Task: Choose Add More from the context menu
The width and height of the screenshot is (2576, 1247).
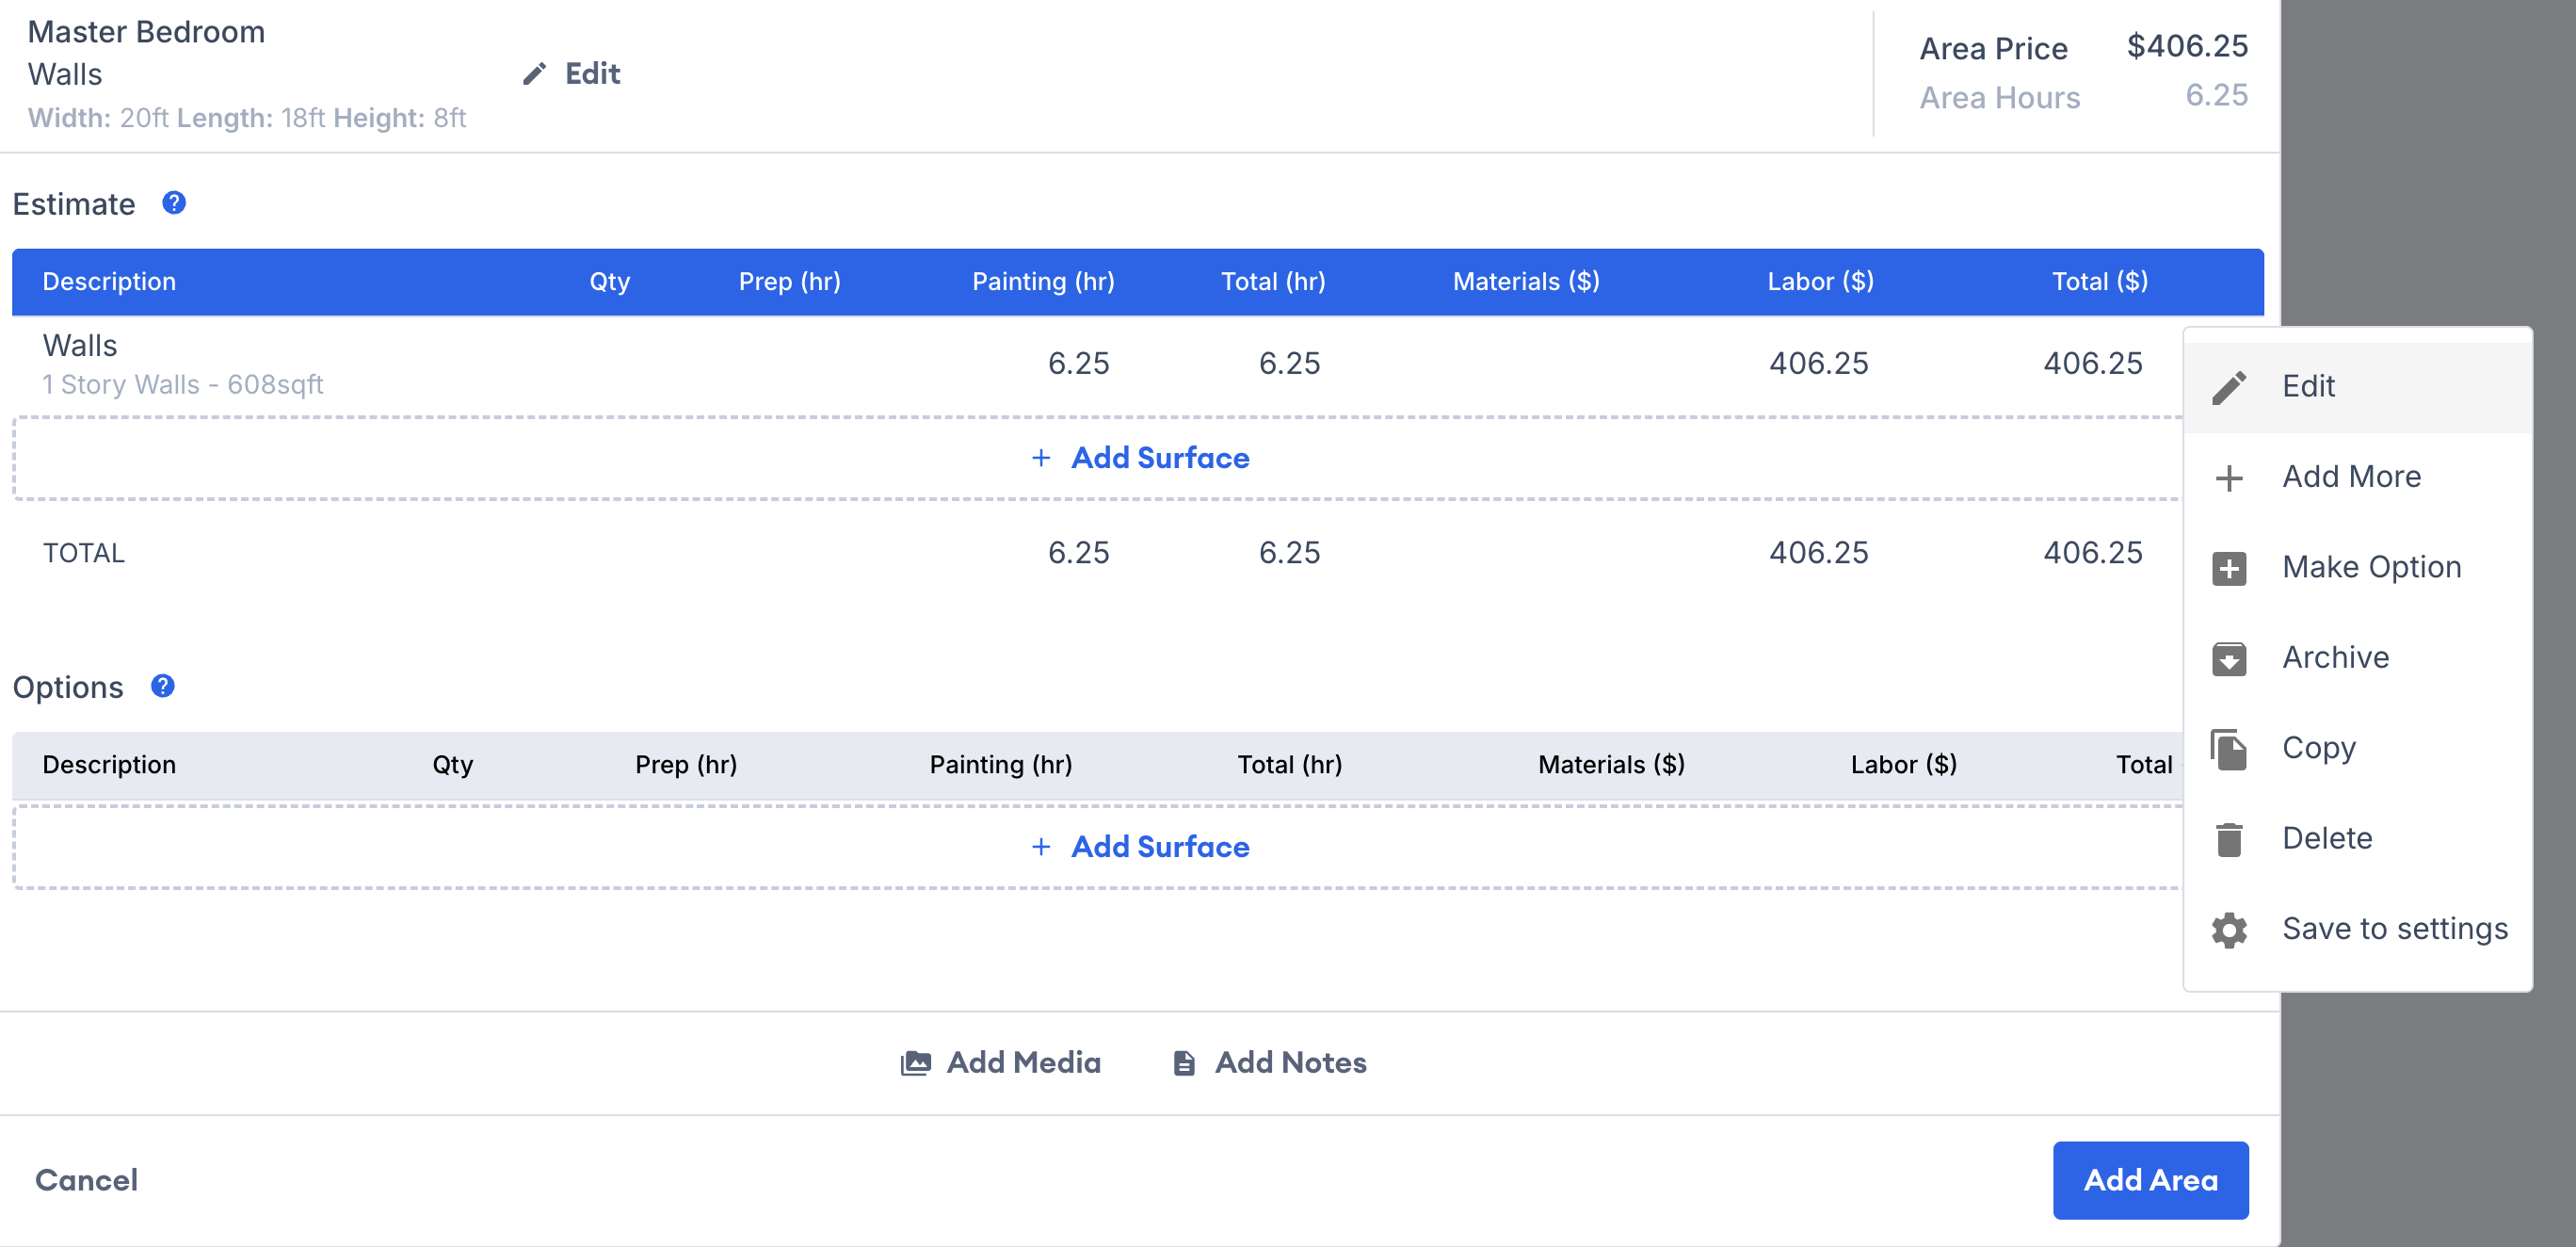Action: 2358,477
